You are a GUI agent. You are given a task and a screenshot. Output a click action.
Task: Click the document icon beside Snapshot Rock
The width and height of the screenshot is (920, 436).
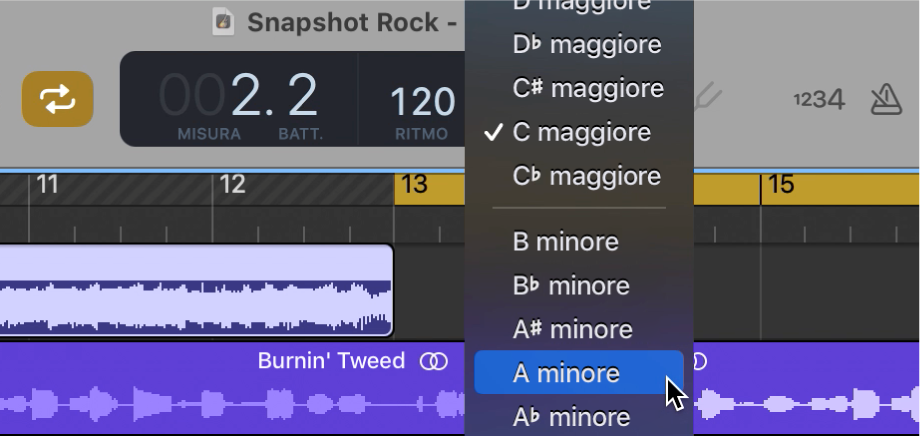click(x=224, y=21)
